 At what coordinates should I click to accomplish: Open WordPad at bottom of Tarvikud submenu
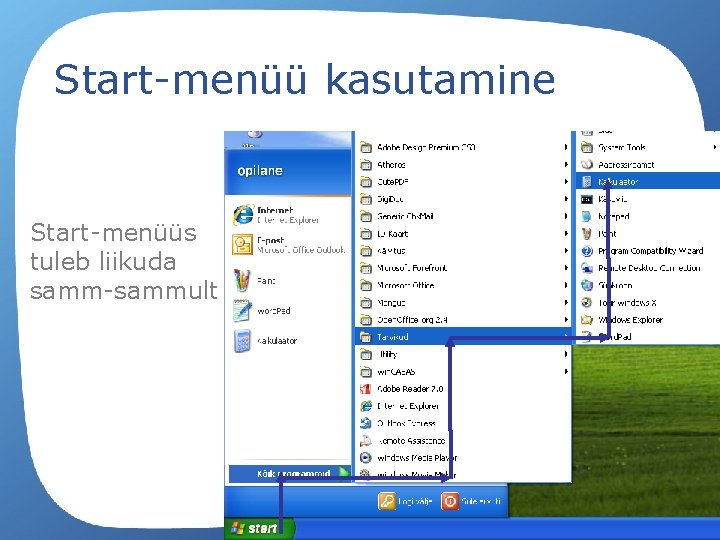pyautogui.click(x=648, y=337)
